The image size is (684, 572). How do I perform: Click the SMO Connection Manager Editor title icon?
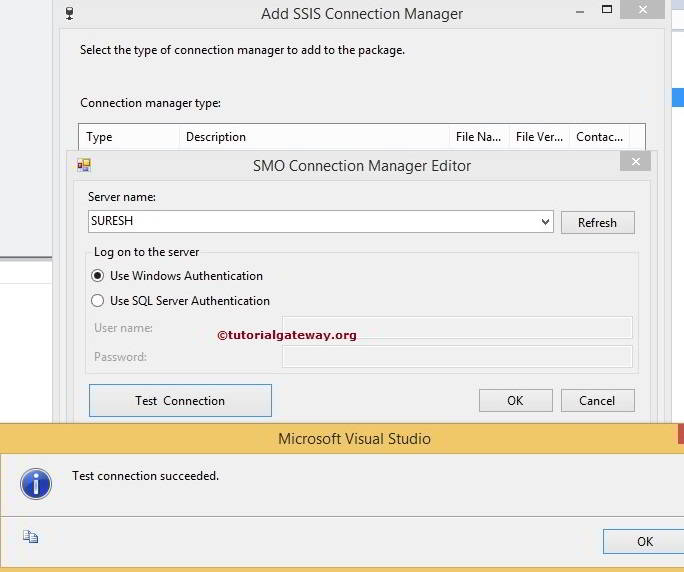pyautogui.click(x=84, y=165)
